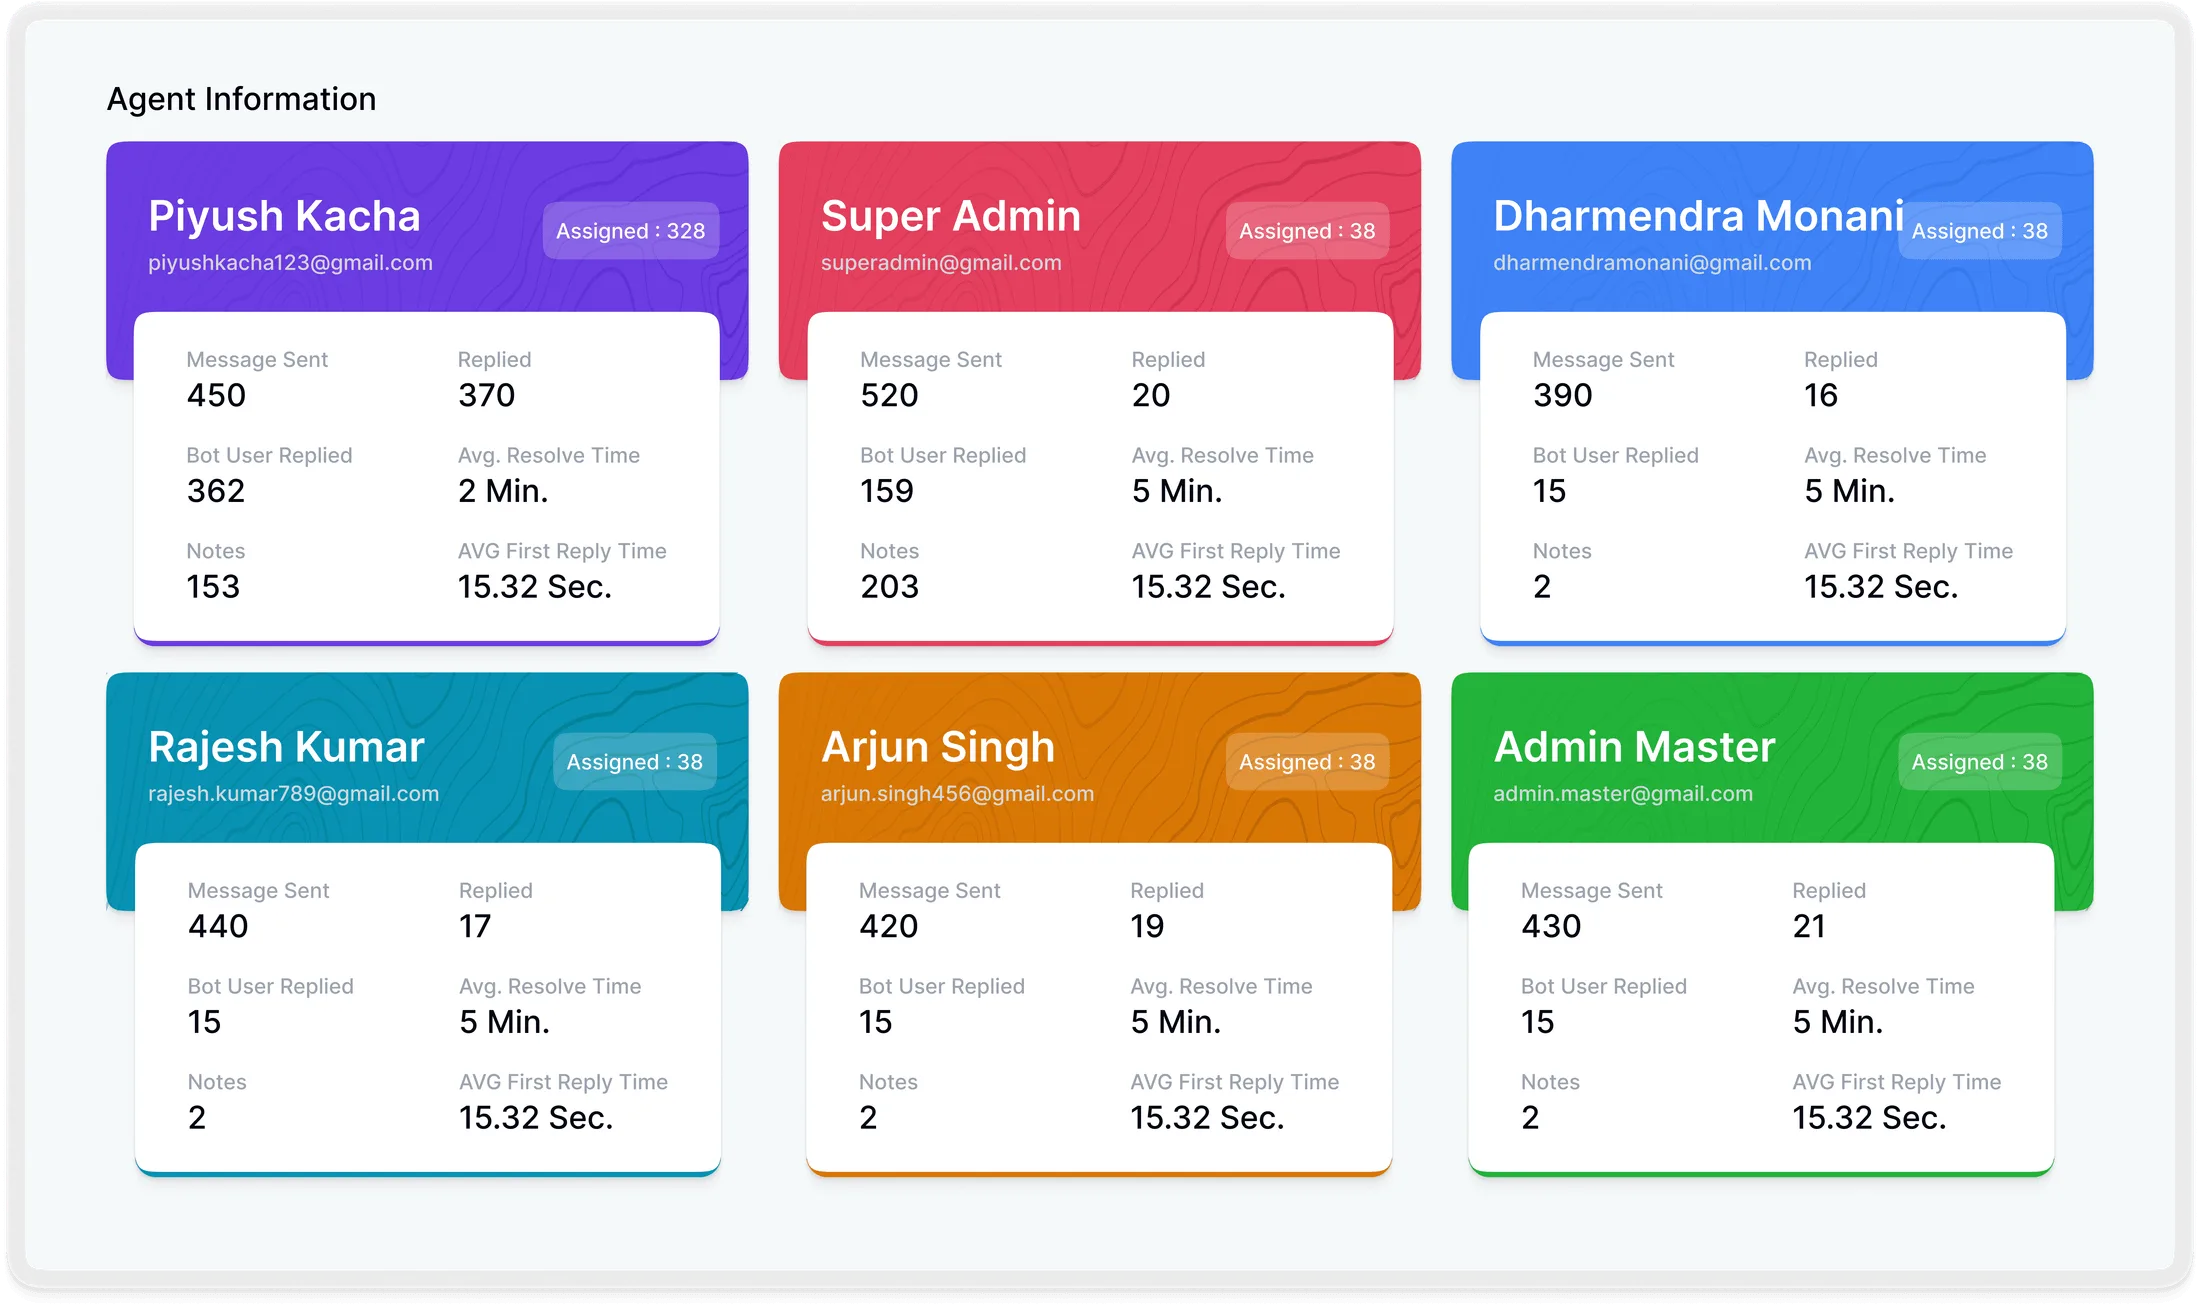2200x1312 pixels.
Task: Select the email superadmin@gmail.com
Action: click(x=941, y=262)
